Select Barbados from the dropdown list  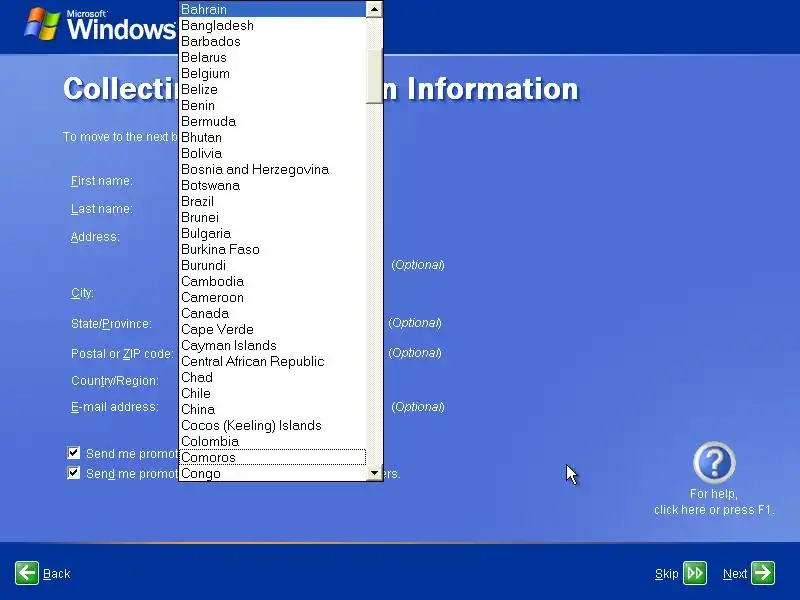[272, 41]
